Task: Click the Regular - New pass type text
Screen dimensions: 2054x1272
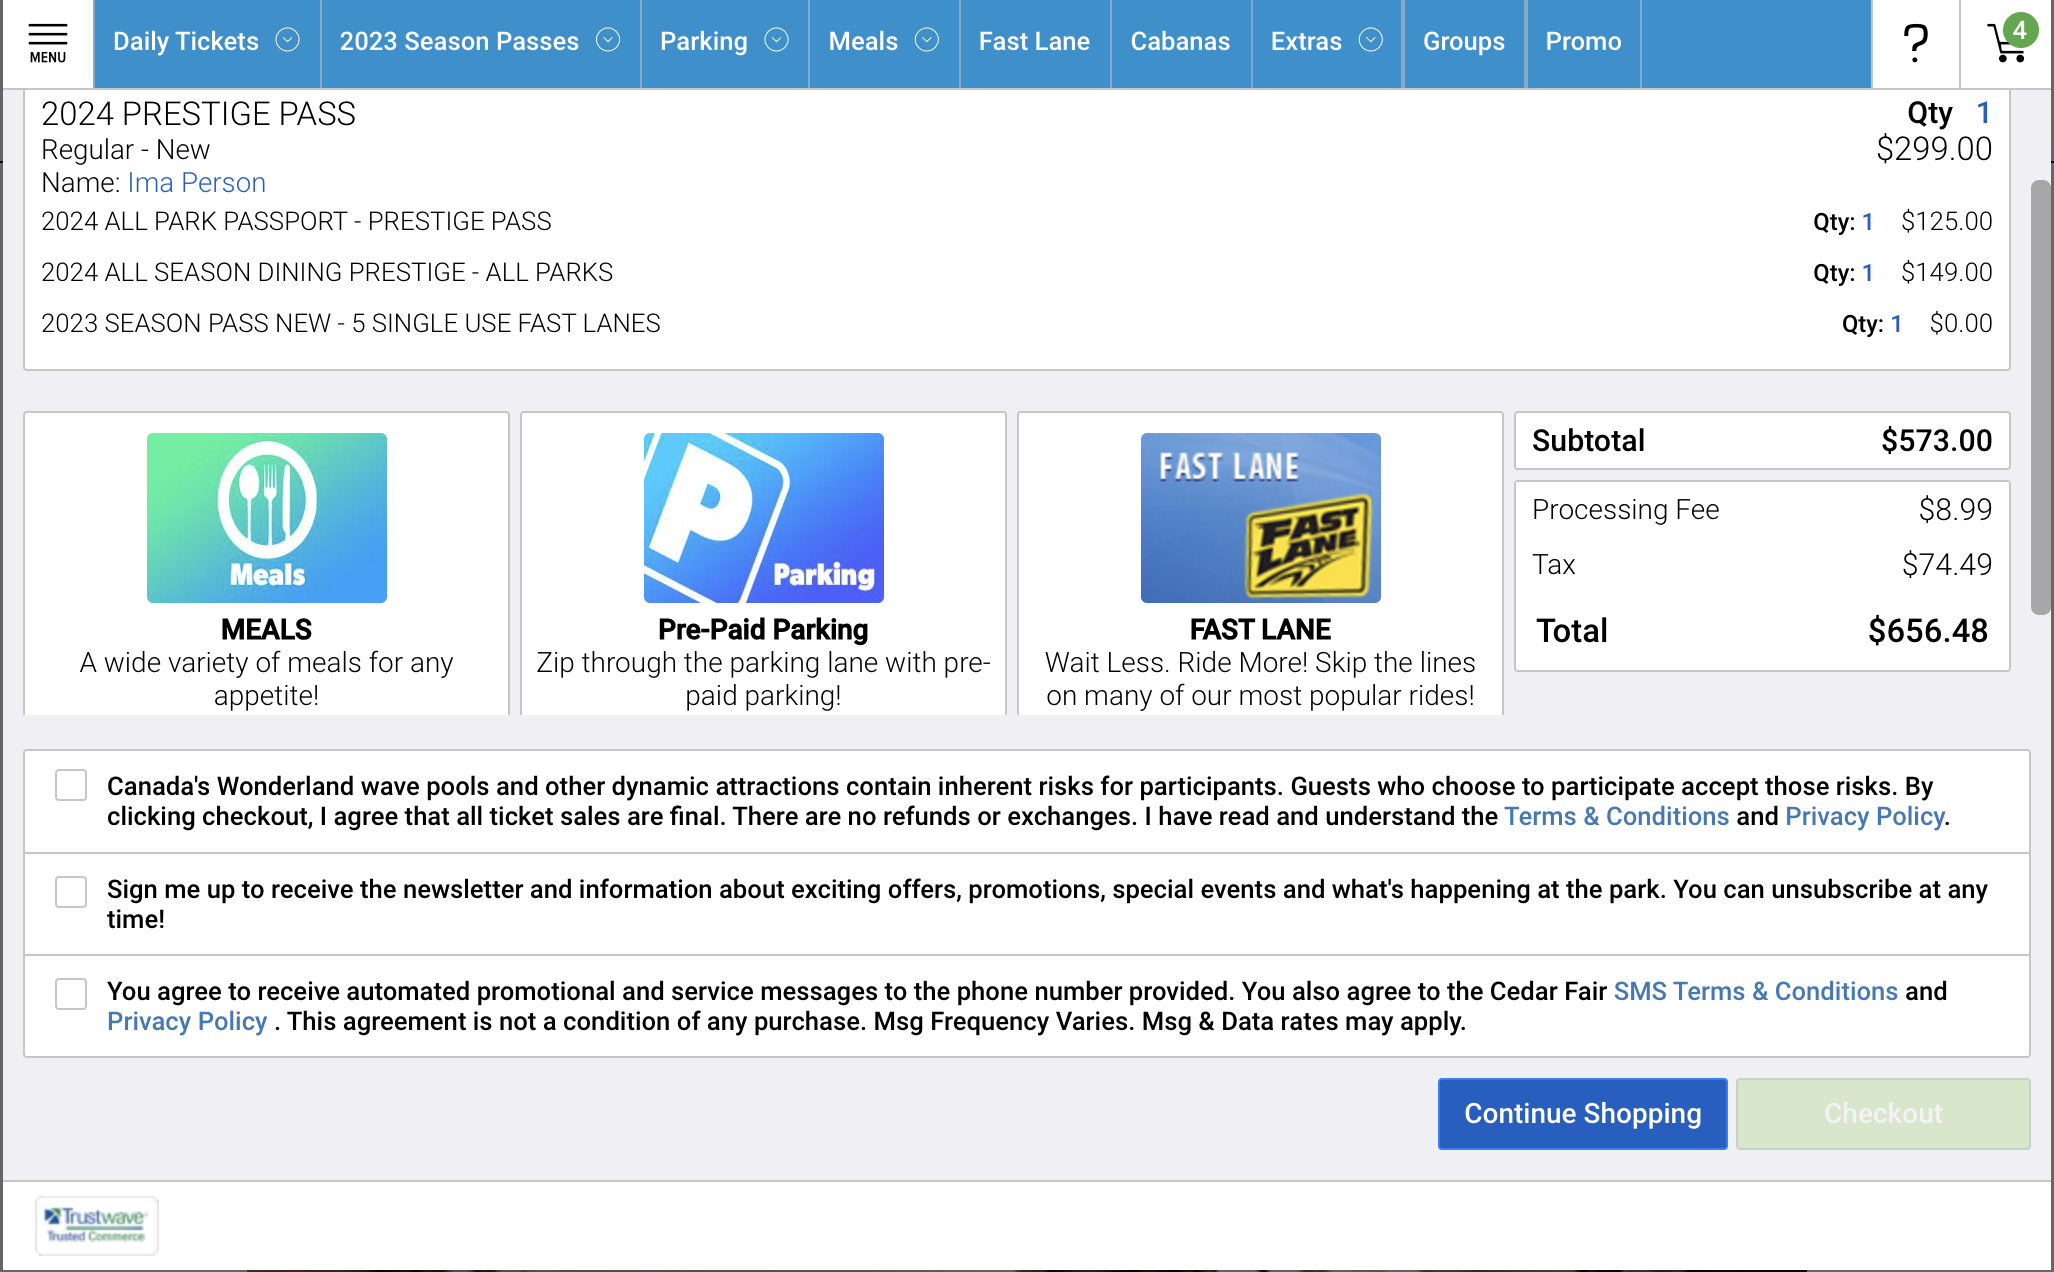Action: [125, 149]
